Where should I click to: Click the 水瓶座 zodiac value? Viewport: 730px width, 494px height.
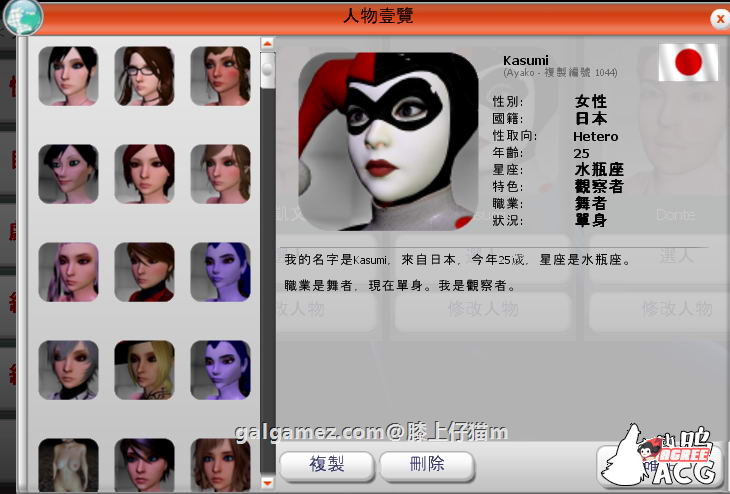tap(599, 169)
